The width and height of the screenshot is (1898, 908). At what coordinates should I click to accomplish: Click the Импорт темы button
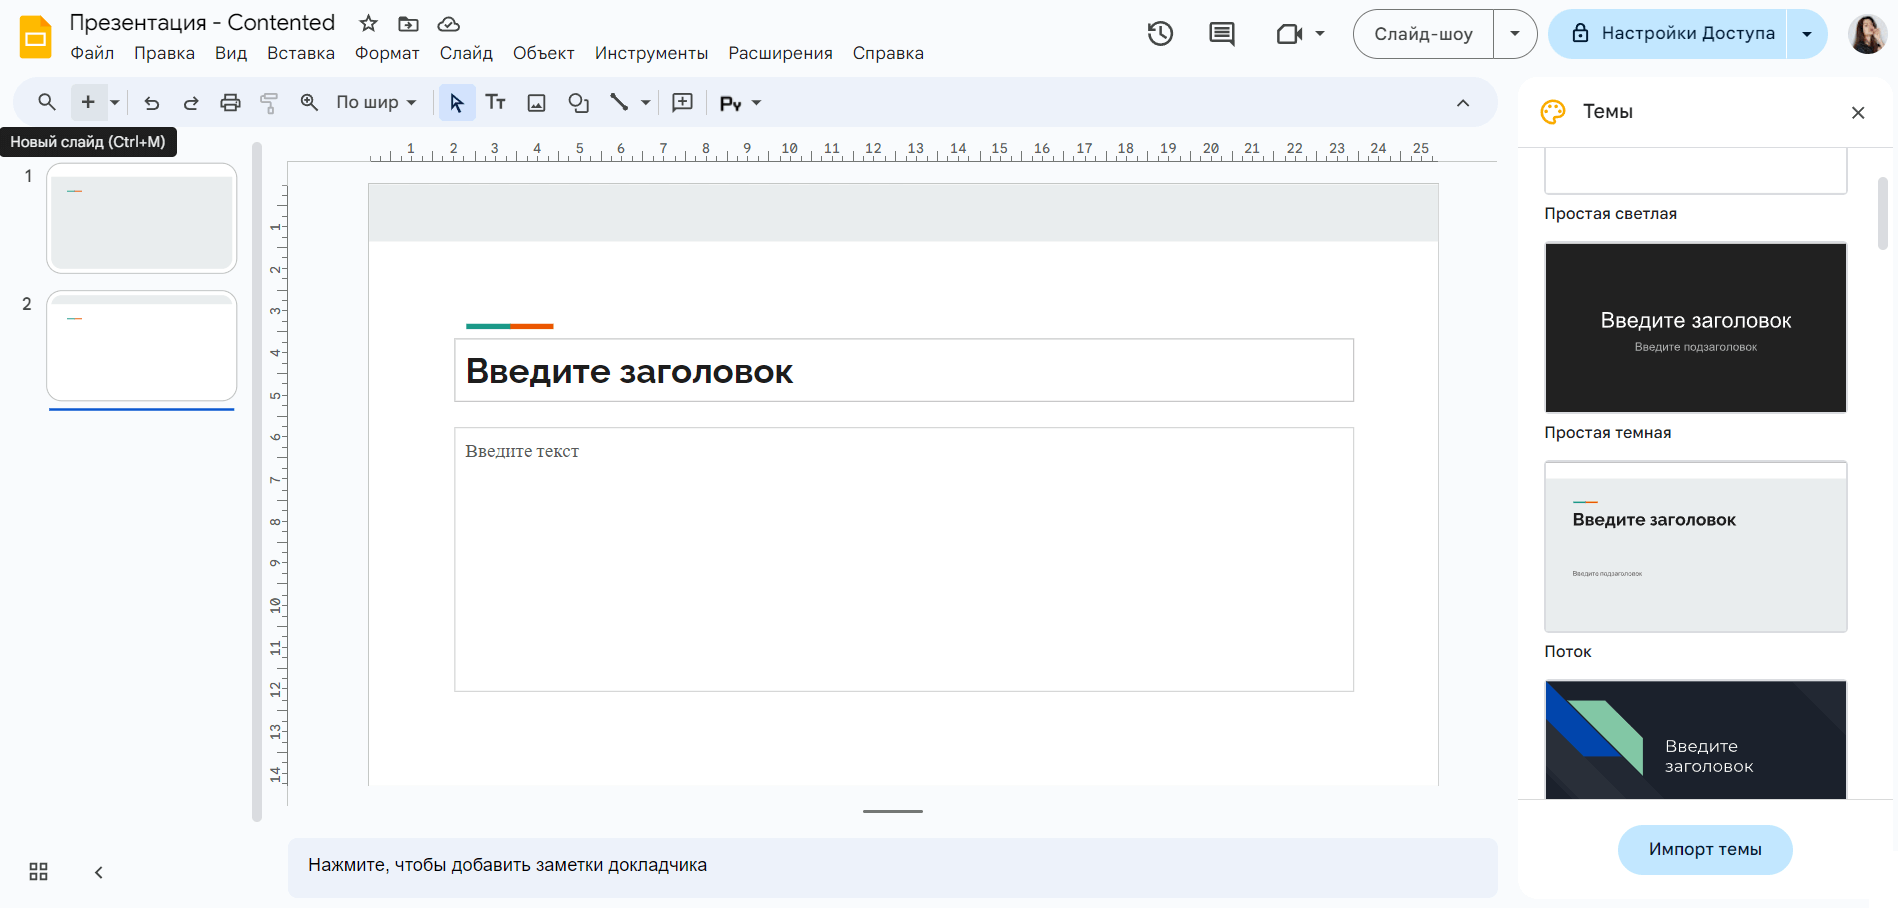tap(1705, 850)
